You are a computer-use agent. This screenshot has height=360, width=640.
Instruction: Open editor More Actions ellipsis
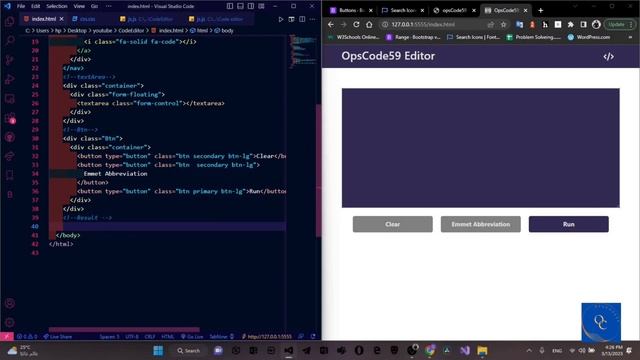point(312,19)
